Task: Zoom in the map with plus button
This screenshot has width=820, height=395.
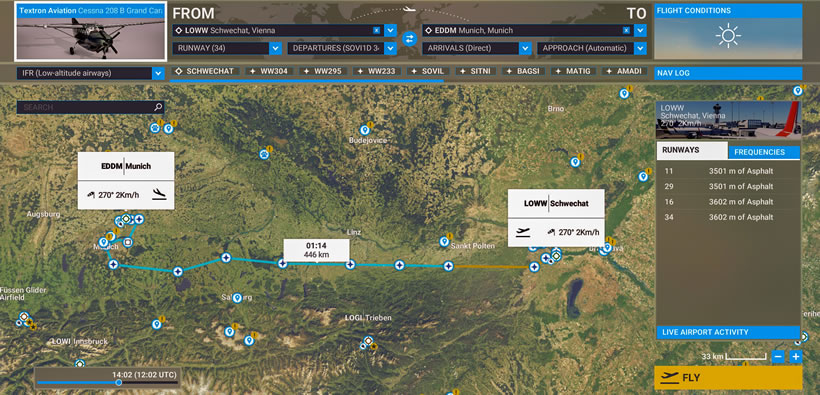Action: 795,357
